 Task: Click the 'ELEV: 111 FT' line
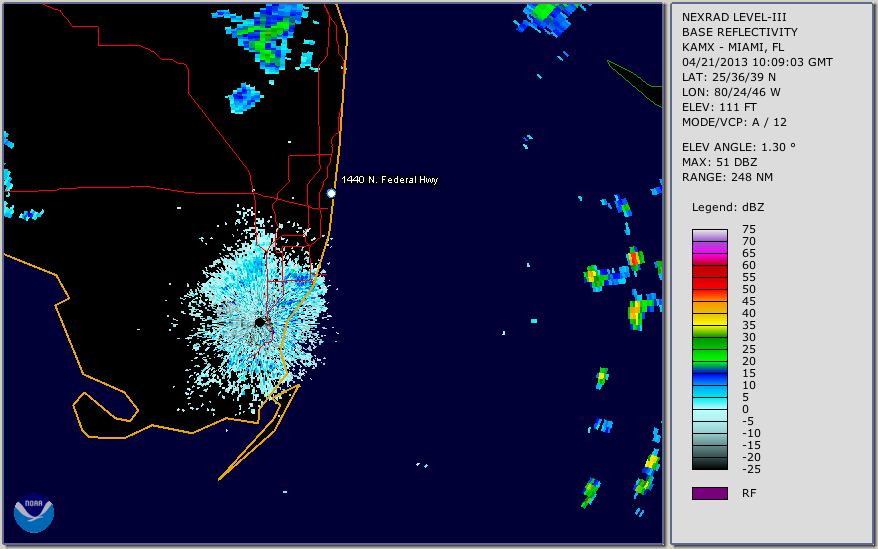(719, 107)
